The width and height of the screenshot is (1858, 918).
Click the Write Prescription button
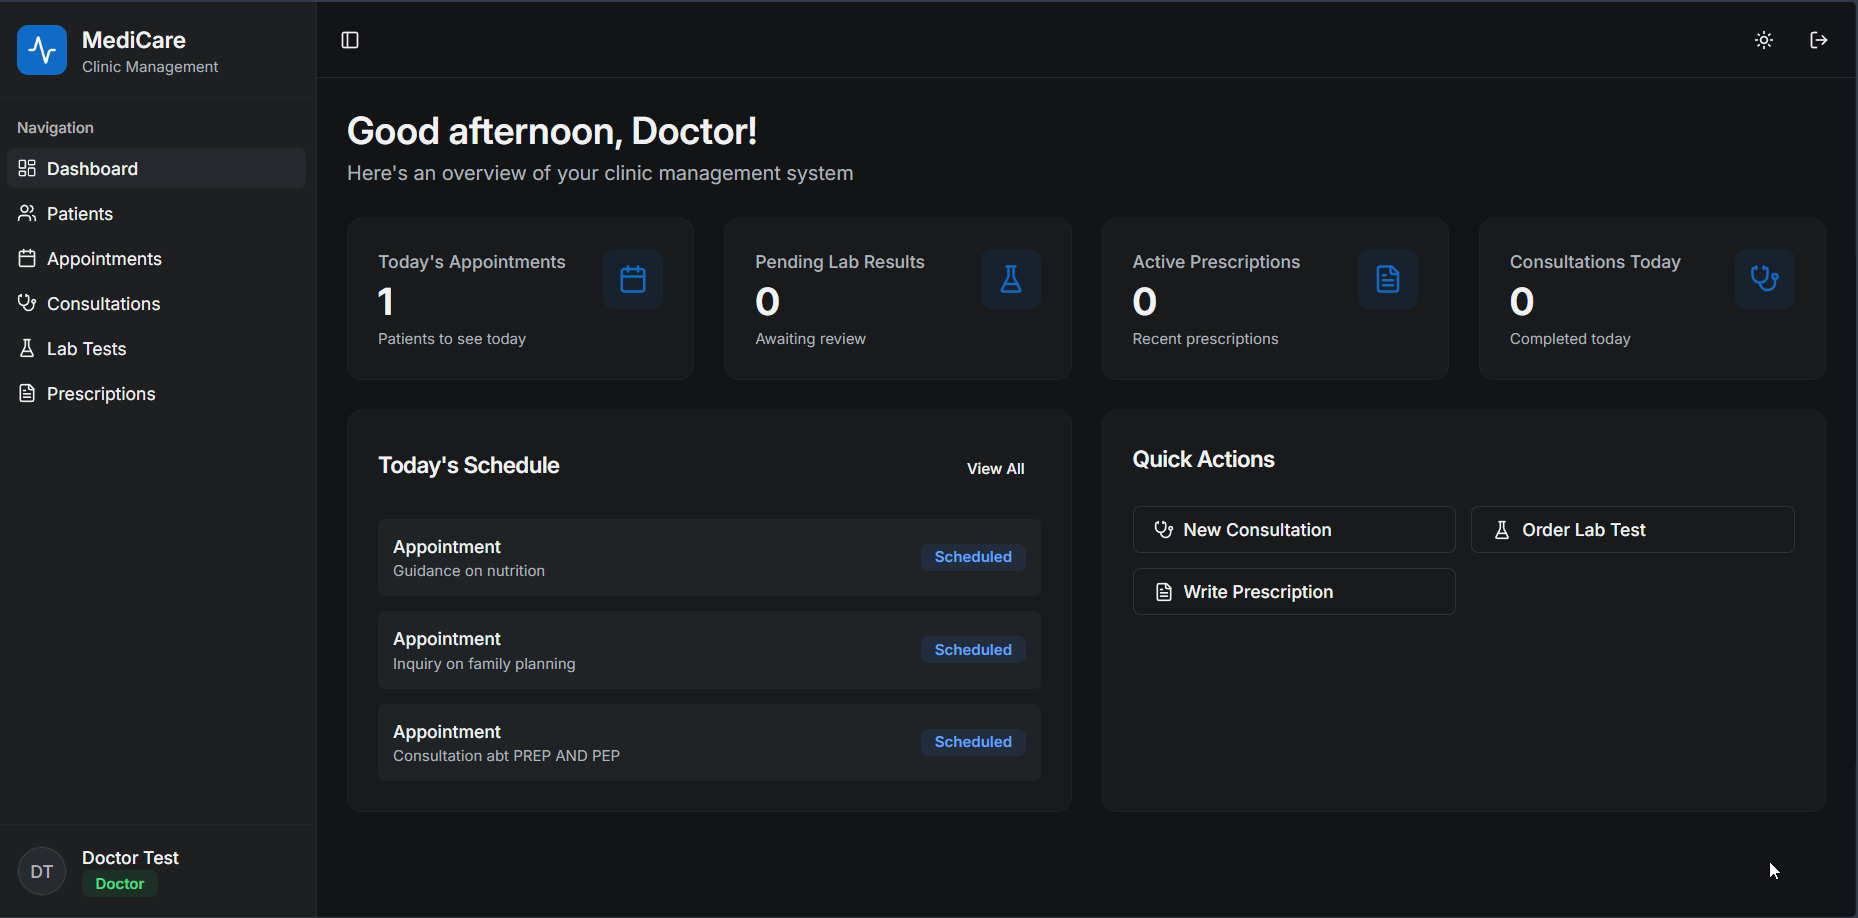coord(1293,592)
